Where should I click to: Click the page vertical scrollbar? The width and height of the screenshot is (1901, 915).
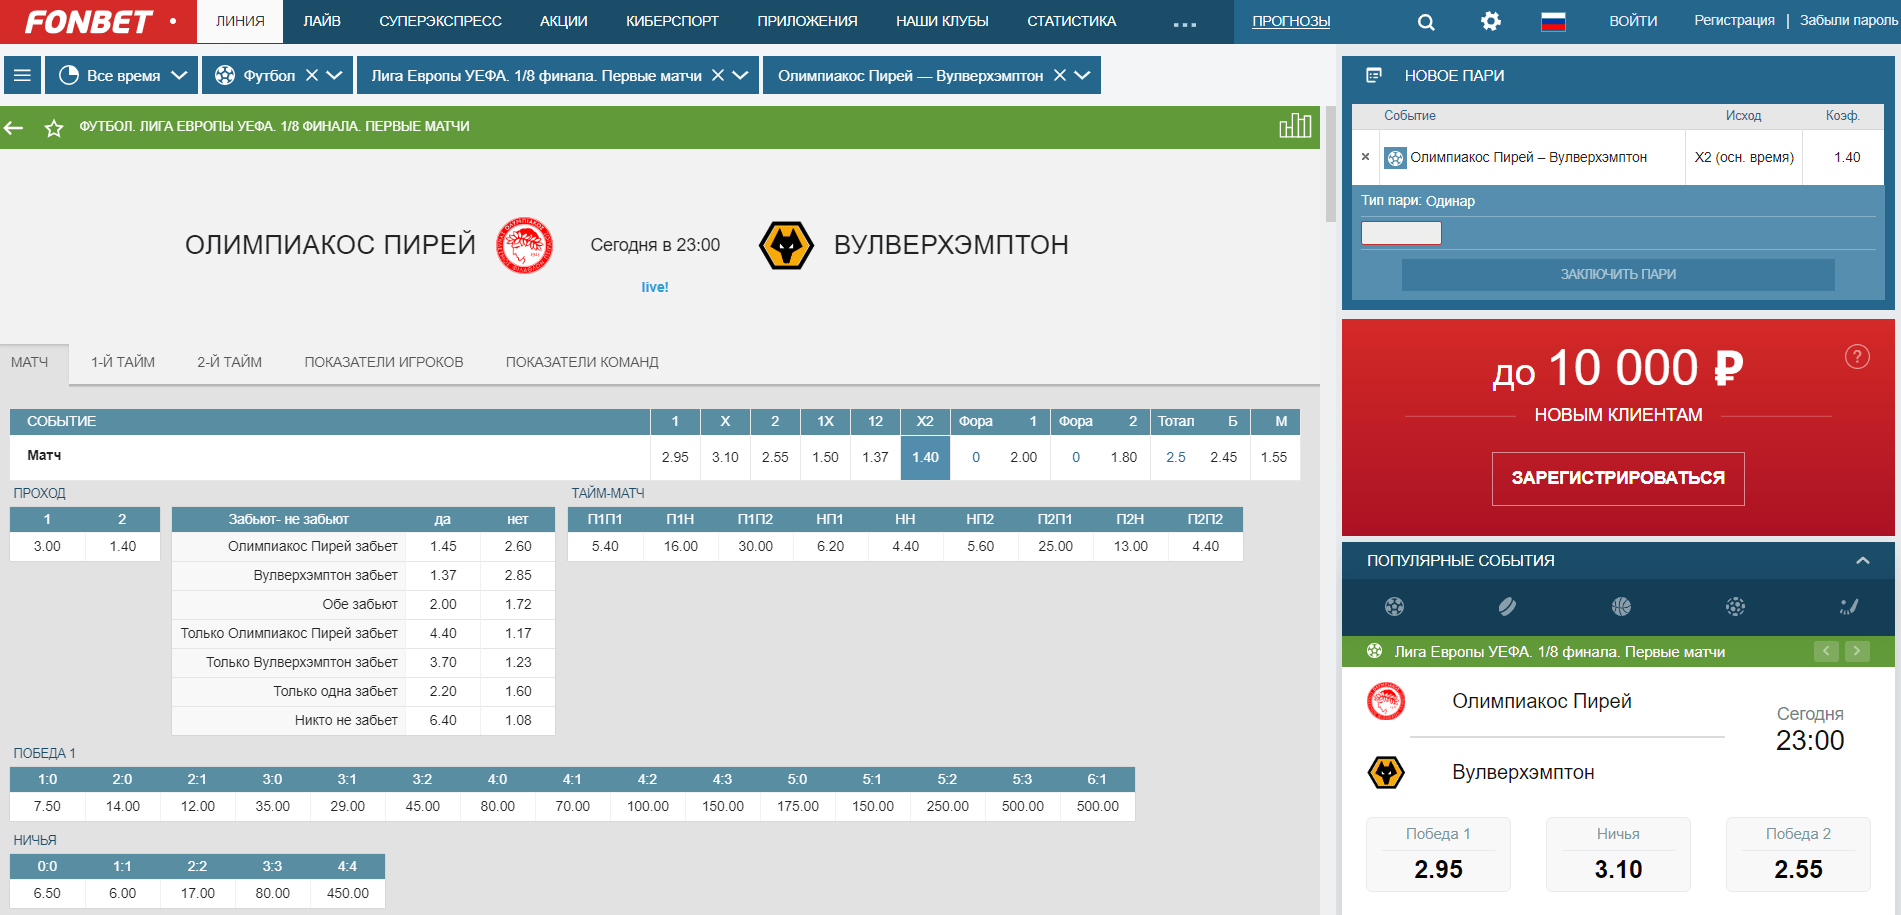pyautogui.click(x=1330, y=163)
